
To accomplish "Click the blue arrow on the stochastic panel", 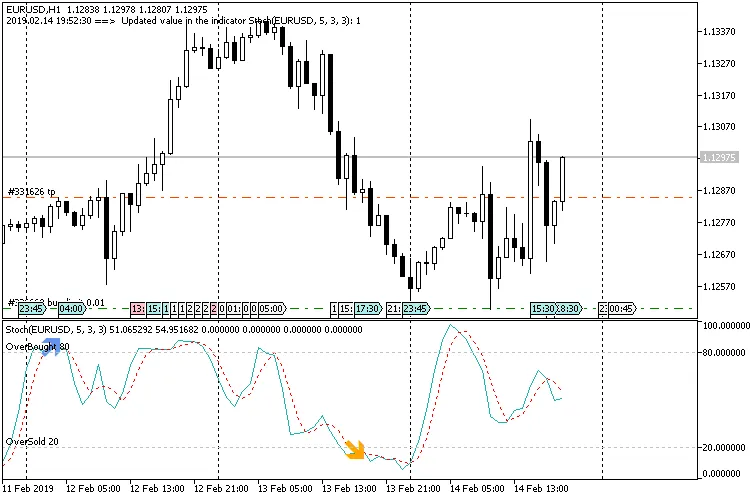I will click(51, 346).
